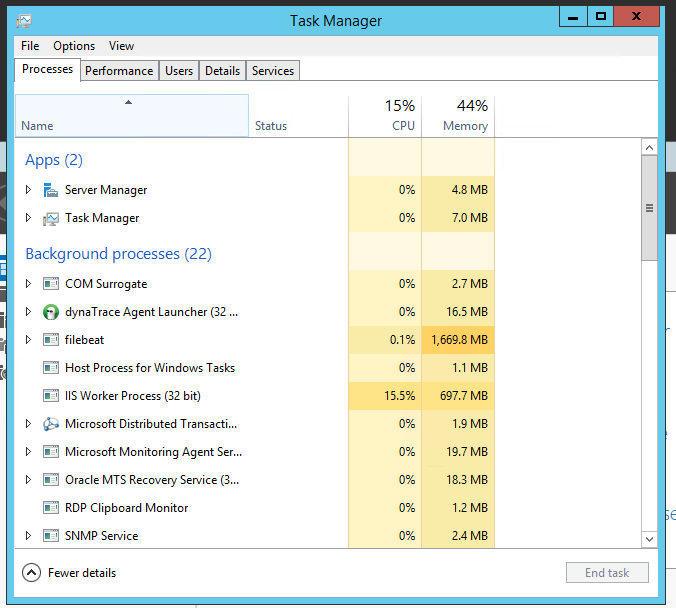Click the Server Manager app icon
This screenshot has width=676, height=608.
tap(51, 190)
